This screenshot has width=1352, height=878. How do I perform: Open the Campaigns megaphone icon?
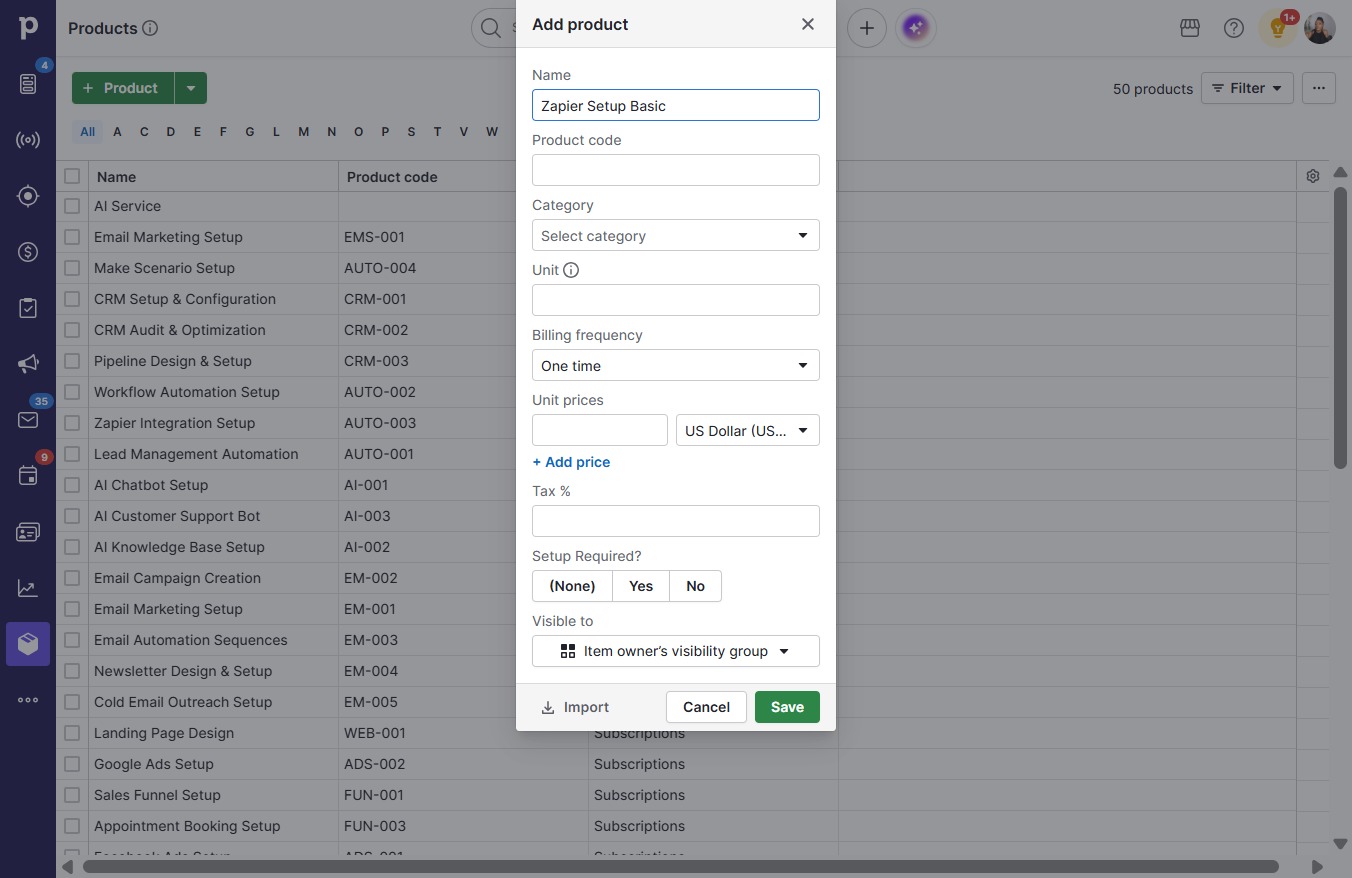coord(28,364)
